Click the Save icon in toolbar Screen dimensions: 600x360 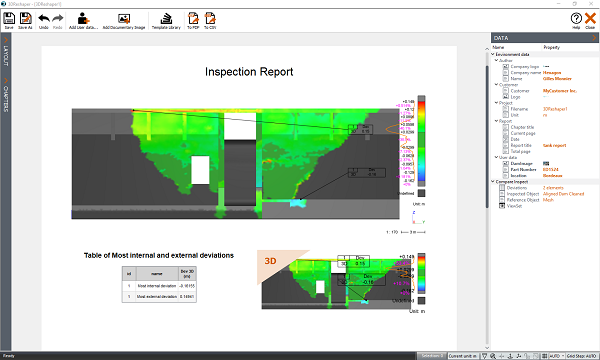9,18
